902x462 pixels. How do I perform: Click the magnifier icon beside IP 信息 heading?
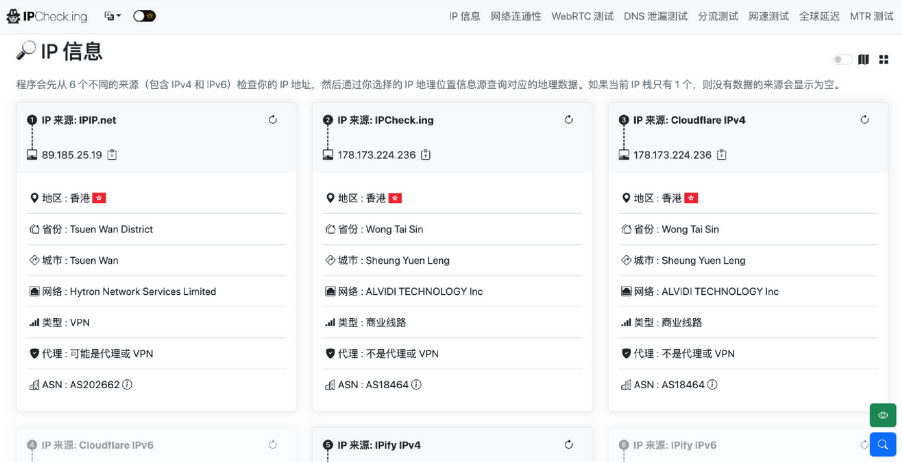pos(26,50)
